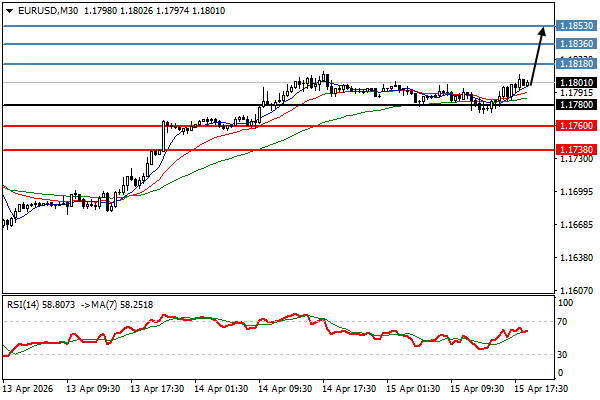Select the red 1.17380 support label
Screen dimensions: 600x400
click(x=578, y=149)
